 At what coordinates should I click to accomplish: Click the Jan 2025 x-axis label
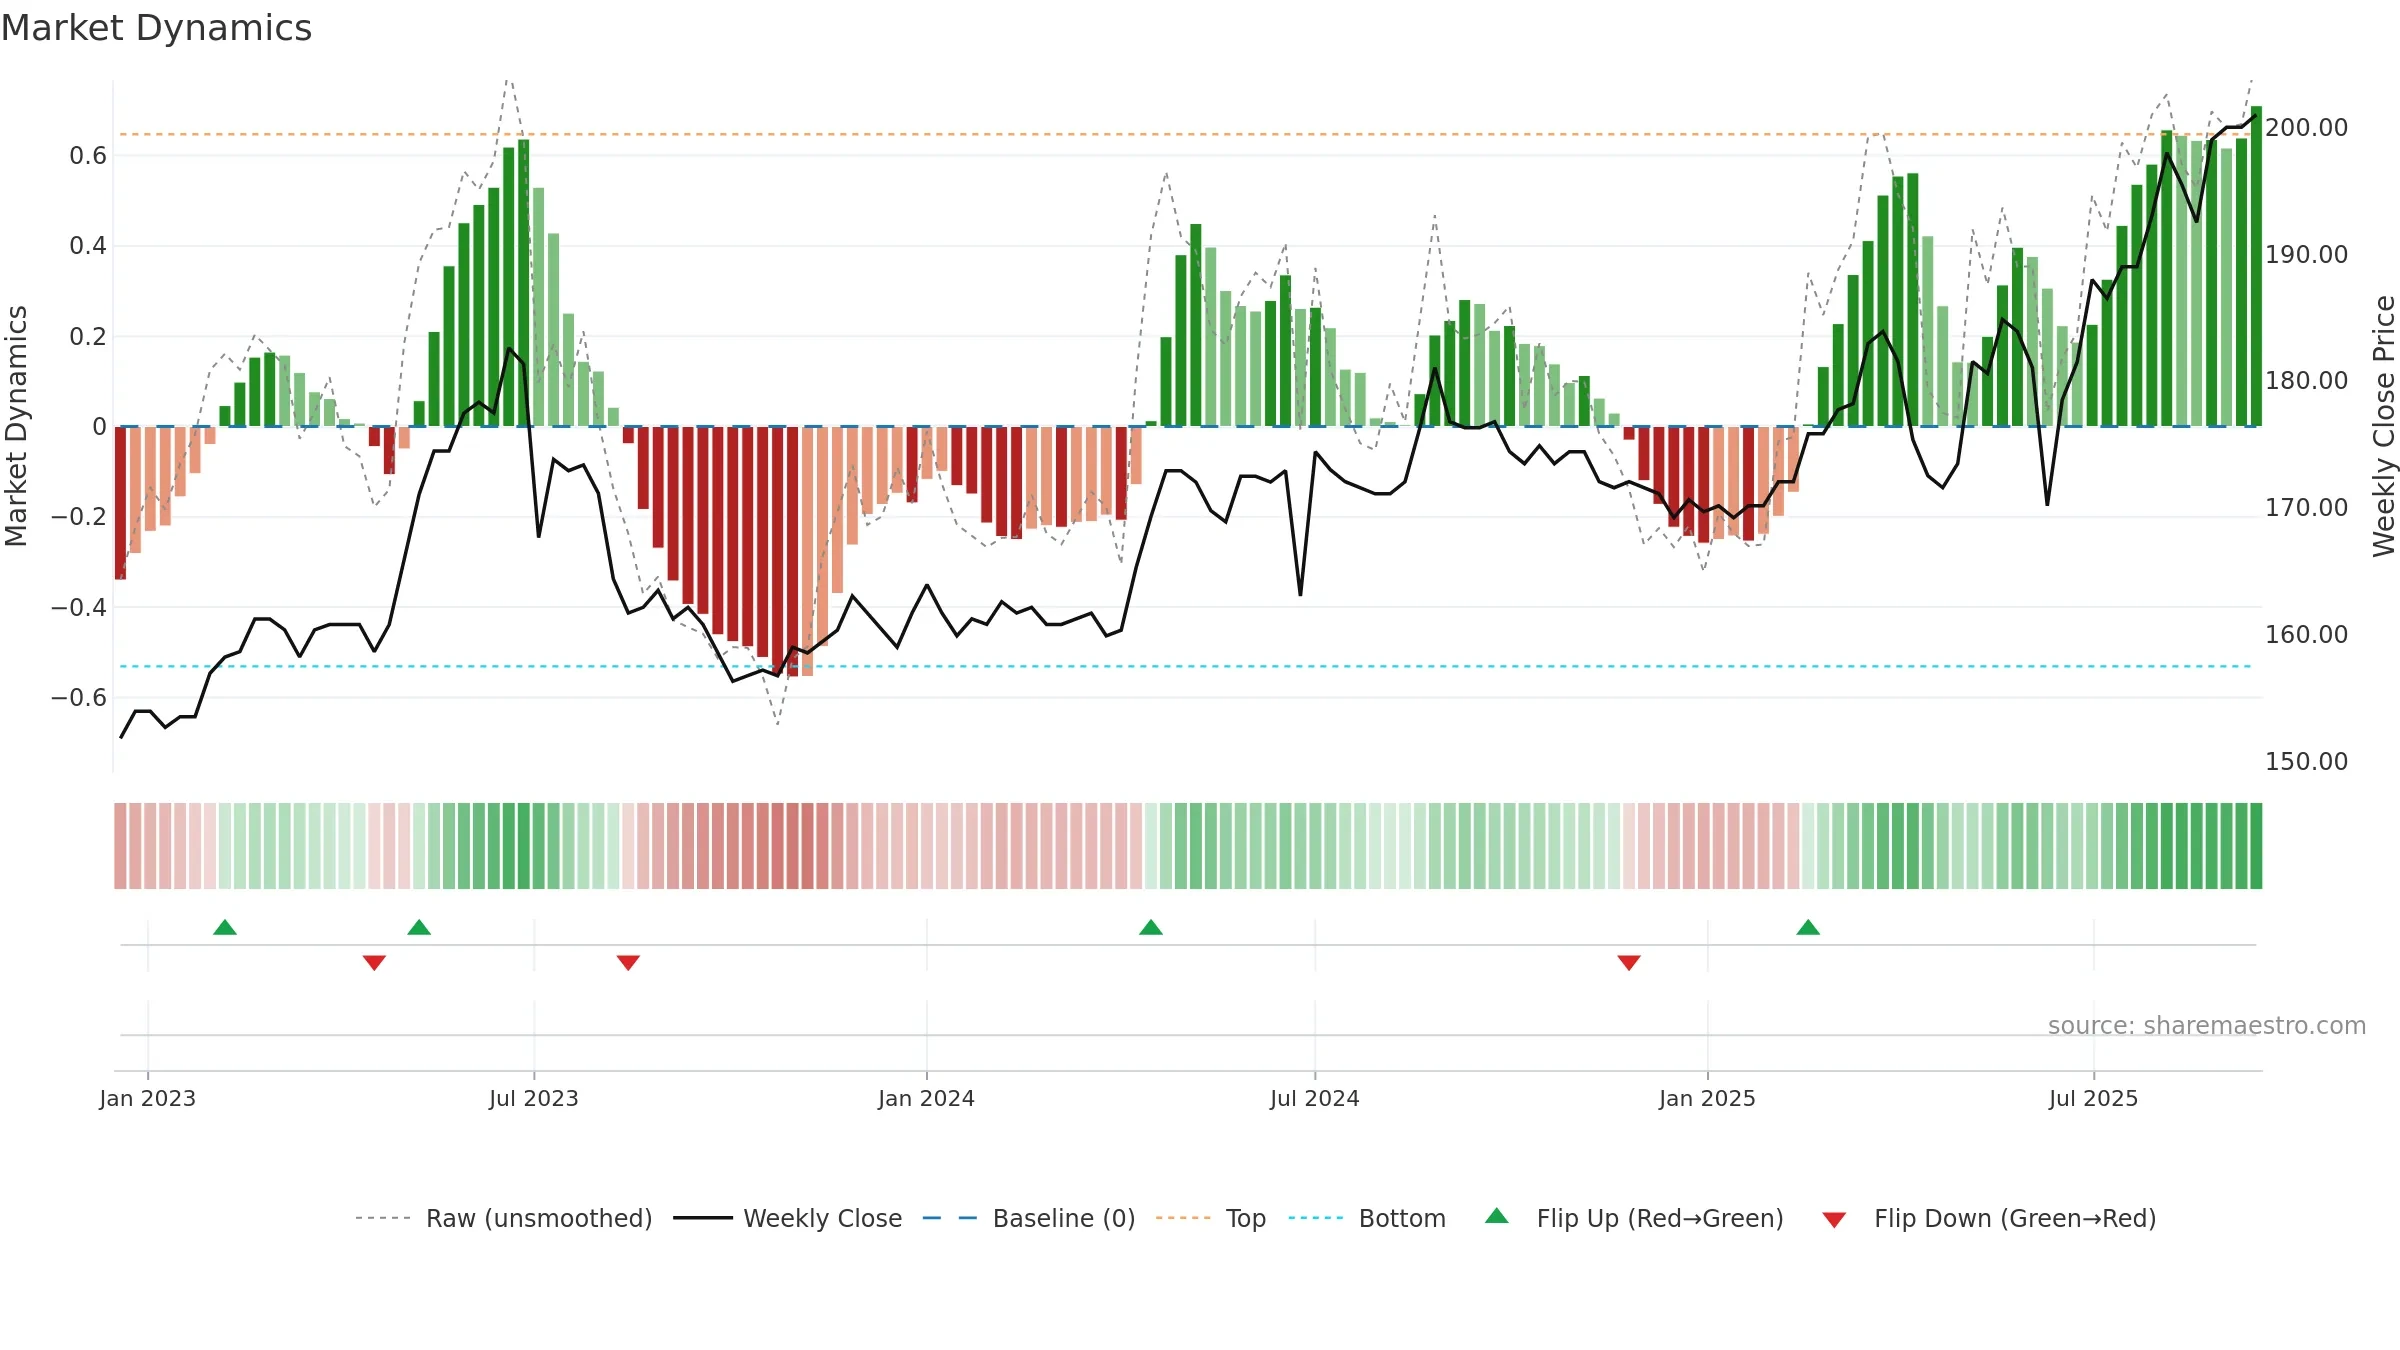(x=1708, y=1098)
